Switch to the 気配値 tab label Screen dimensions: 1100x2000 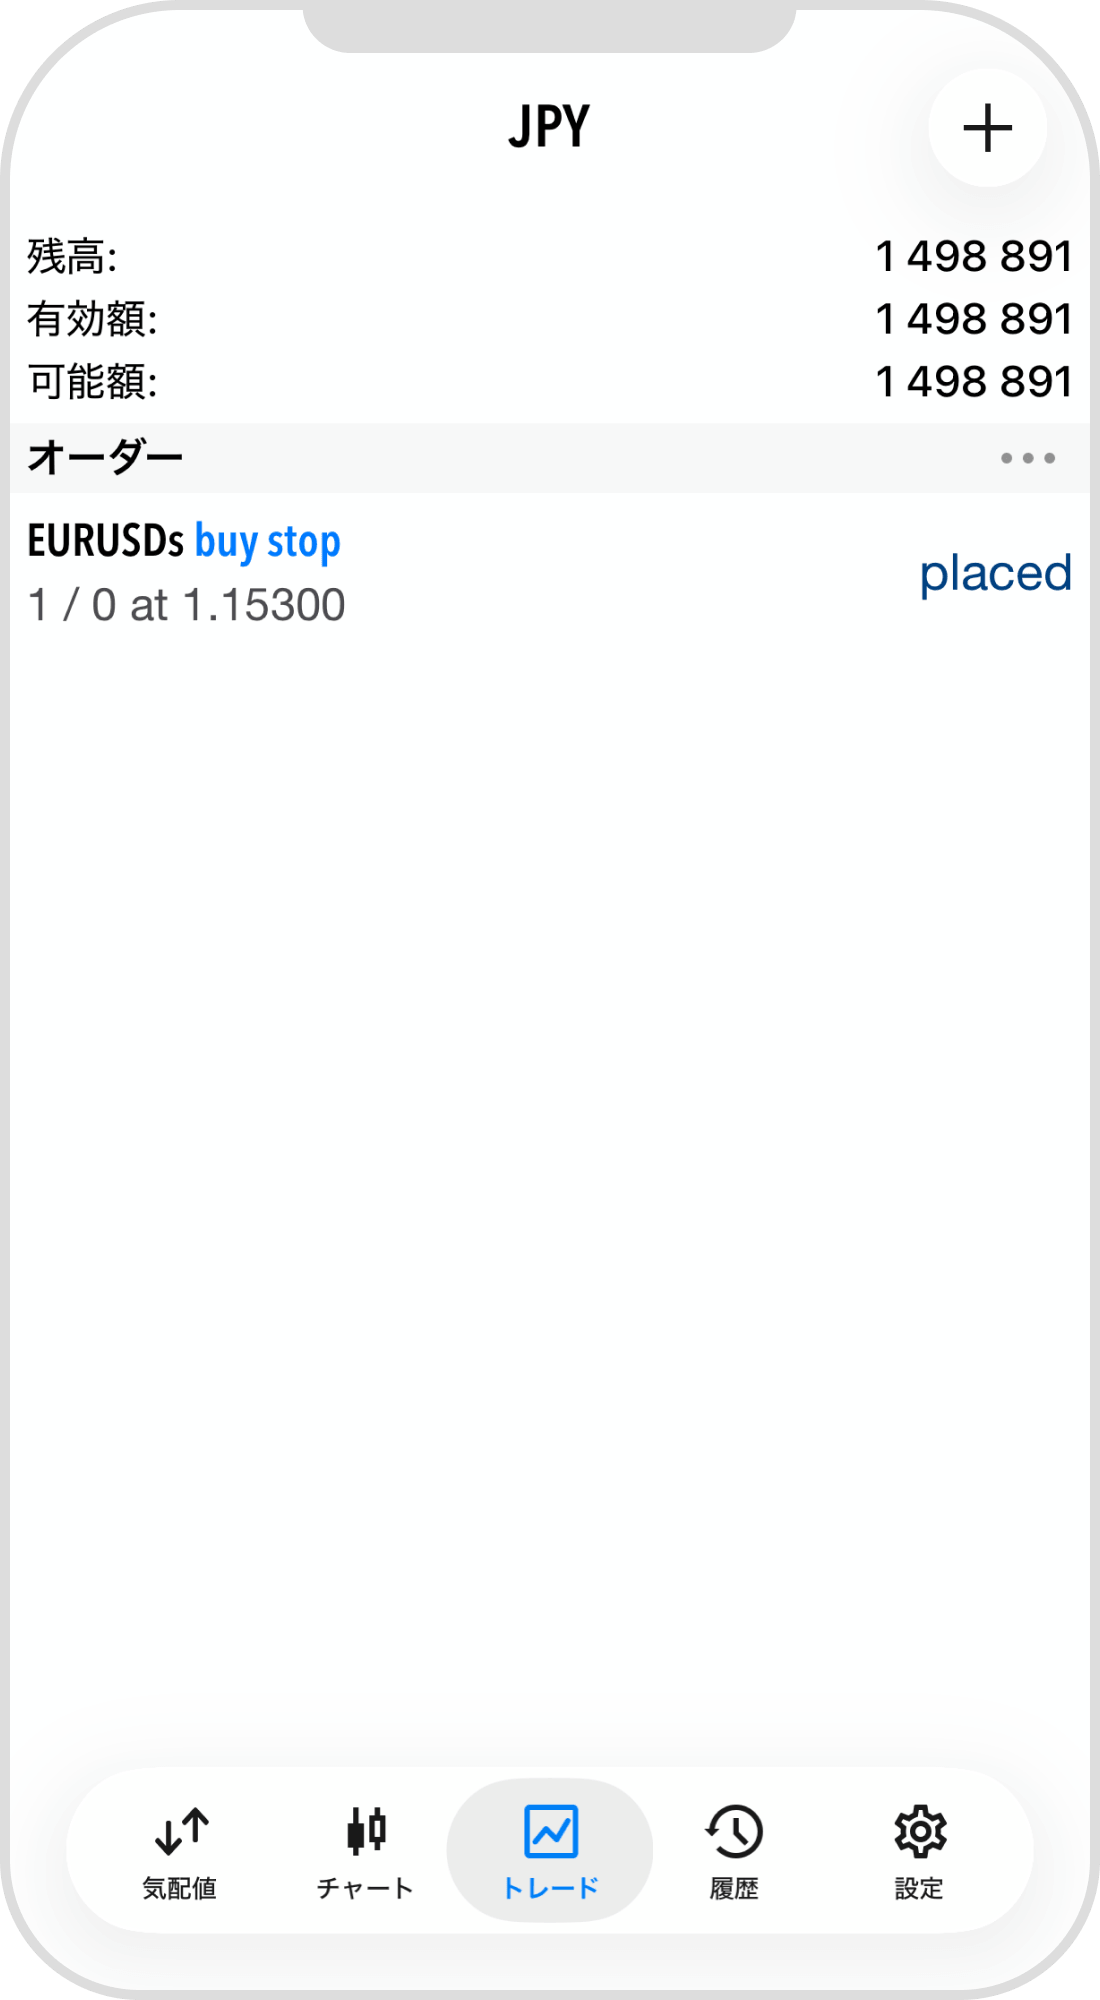click(180, 1888)
